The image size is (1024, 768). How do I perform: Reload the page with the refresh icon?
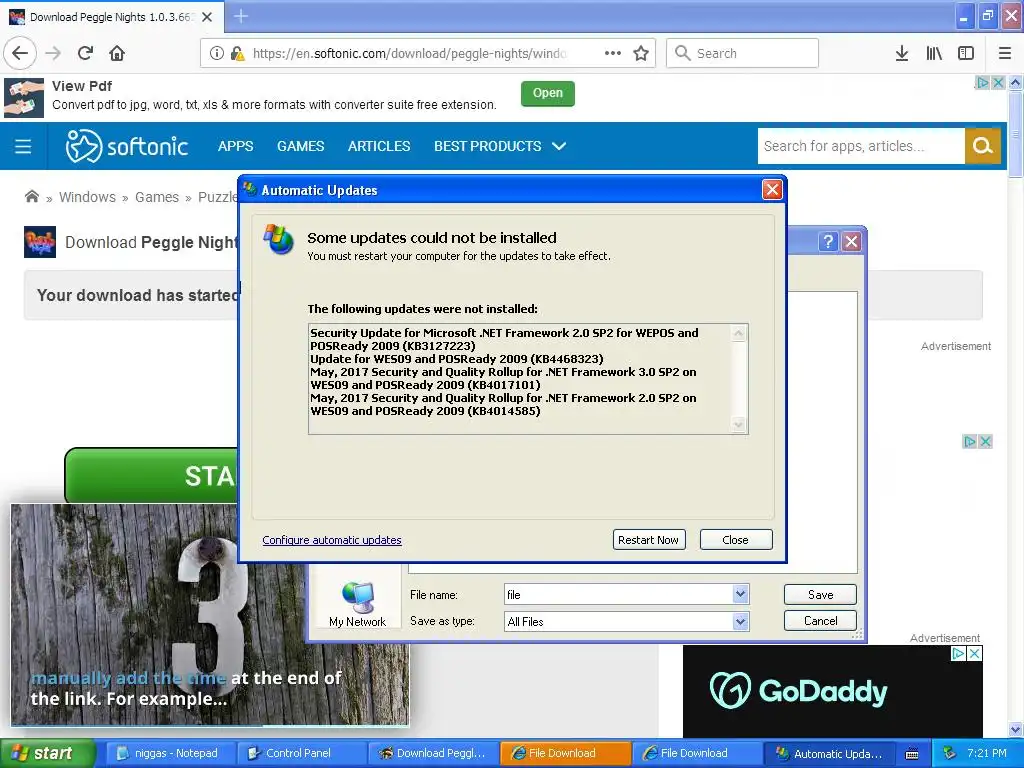85,53
